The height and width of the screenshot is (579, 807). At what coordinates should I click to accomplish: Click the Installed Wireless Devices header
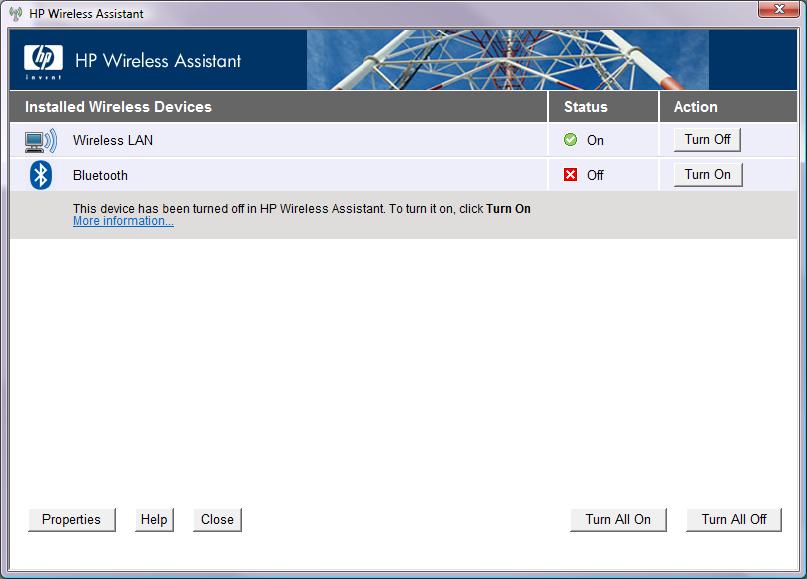point(118,107)
